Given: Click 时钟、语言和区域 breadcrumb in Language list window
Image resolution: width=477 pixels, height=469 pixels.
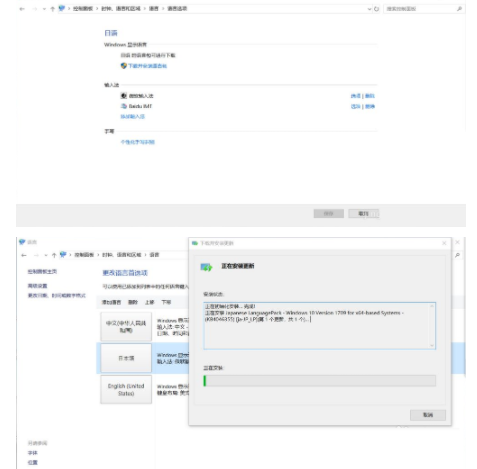Looking at the screenshot, I should coord(122,255).
